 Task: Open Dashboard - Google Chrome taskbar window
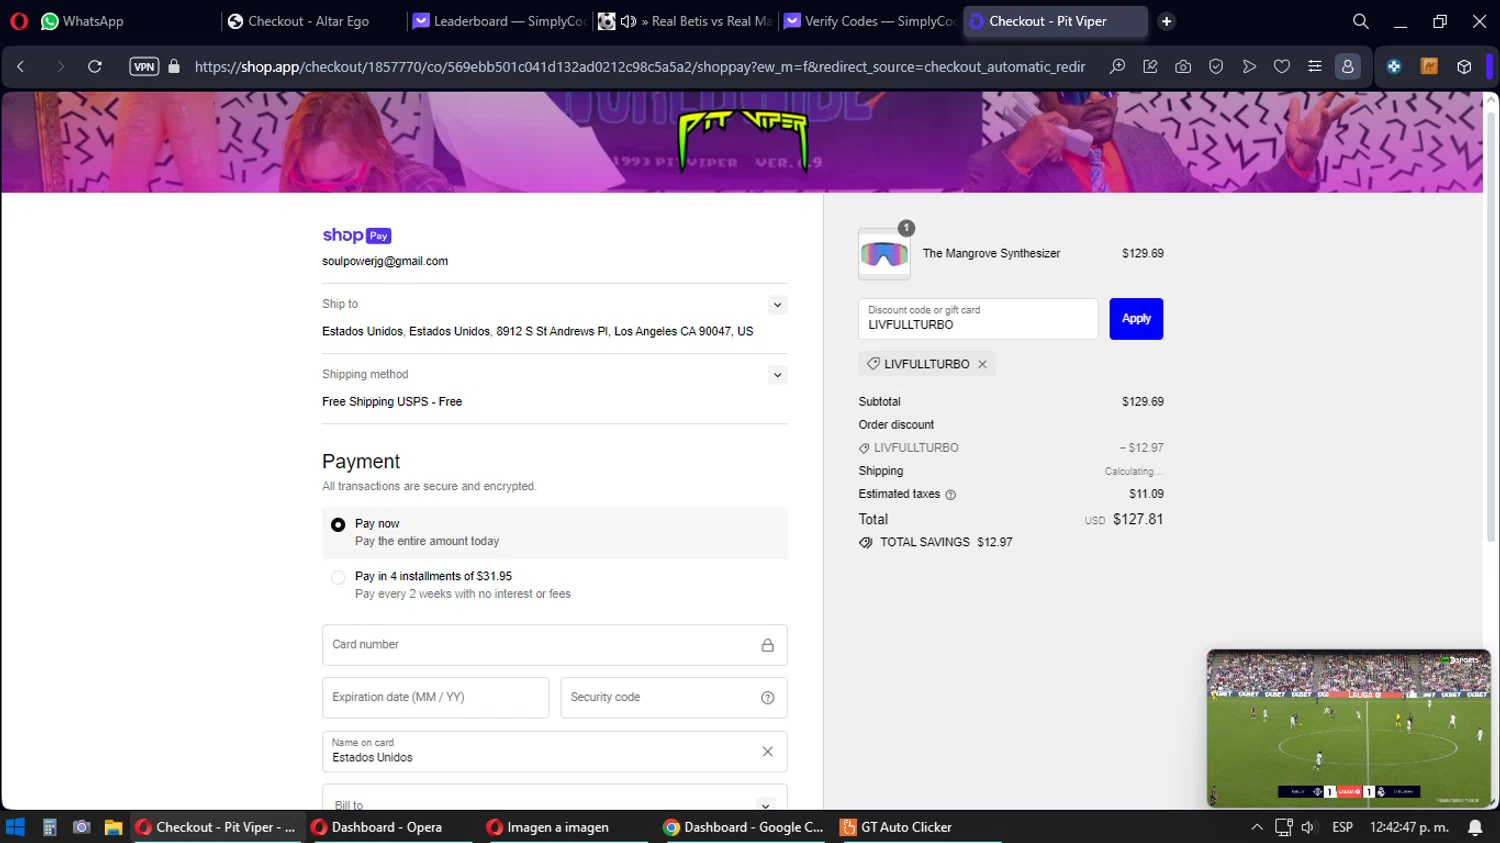(744, 827)
